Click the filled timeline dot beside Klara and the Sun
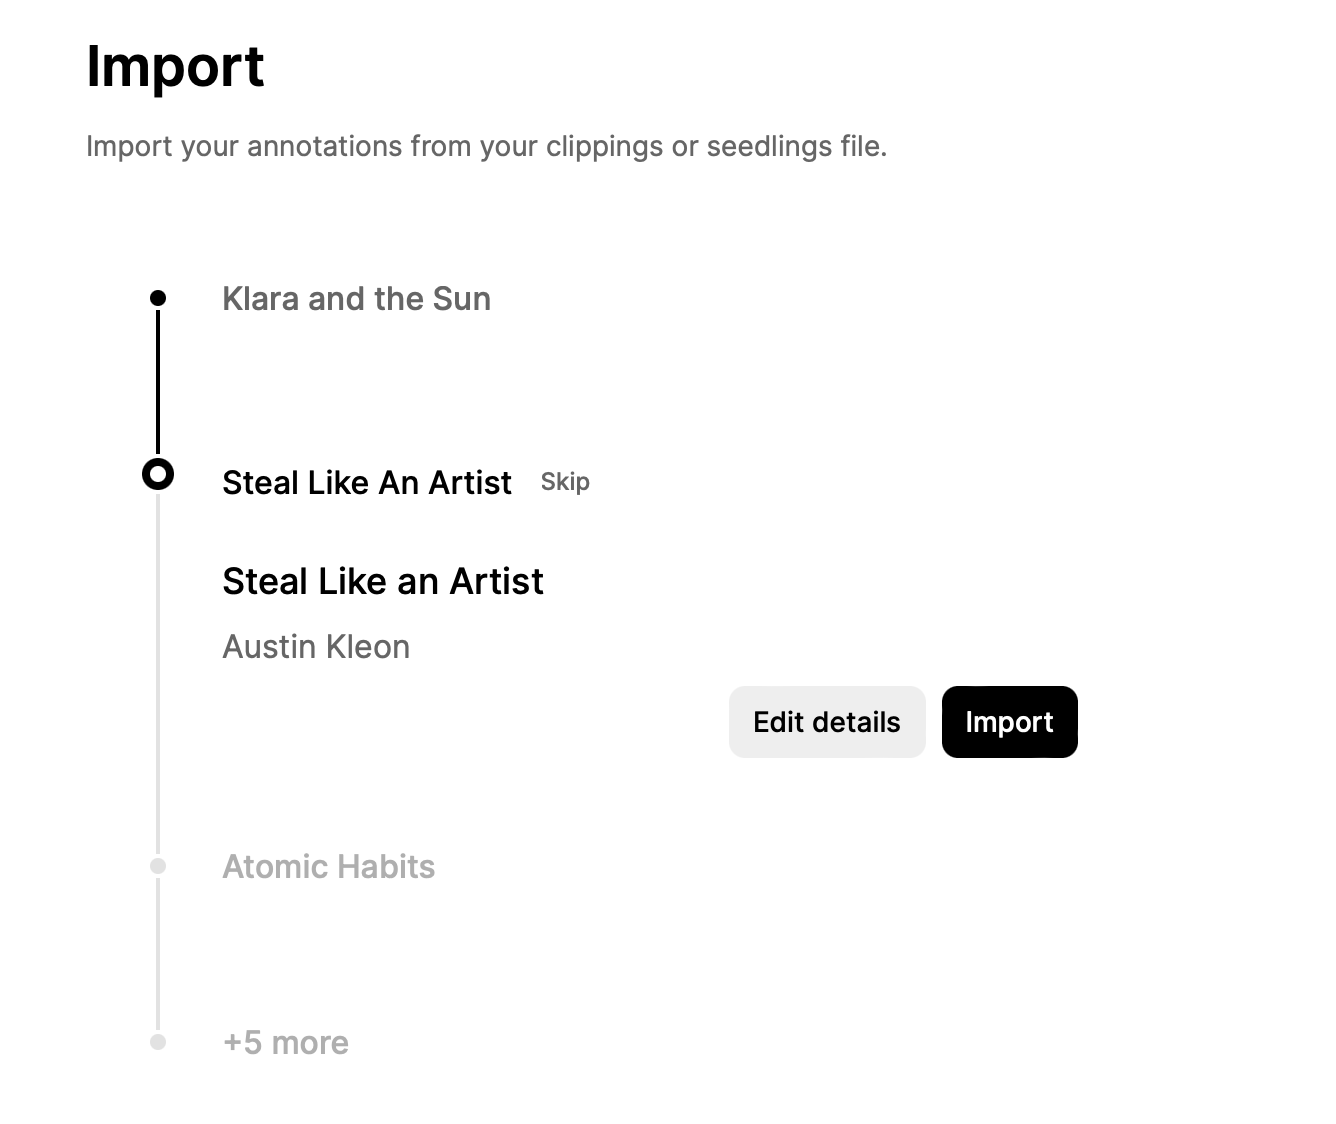 point(158,297)
